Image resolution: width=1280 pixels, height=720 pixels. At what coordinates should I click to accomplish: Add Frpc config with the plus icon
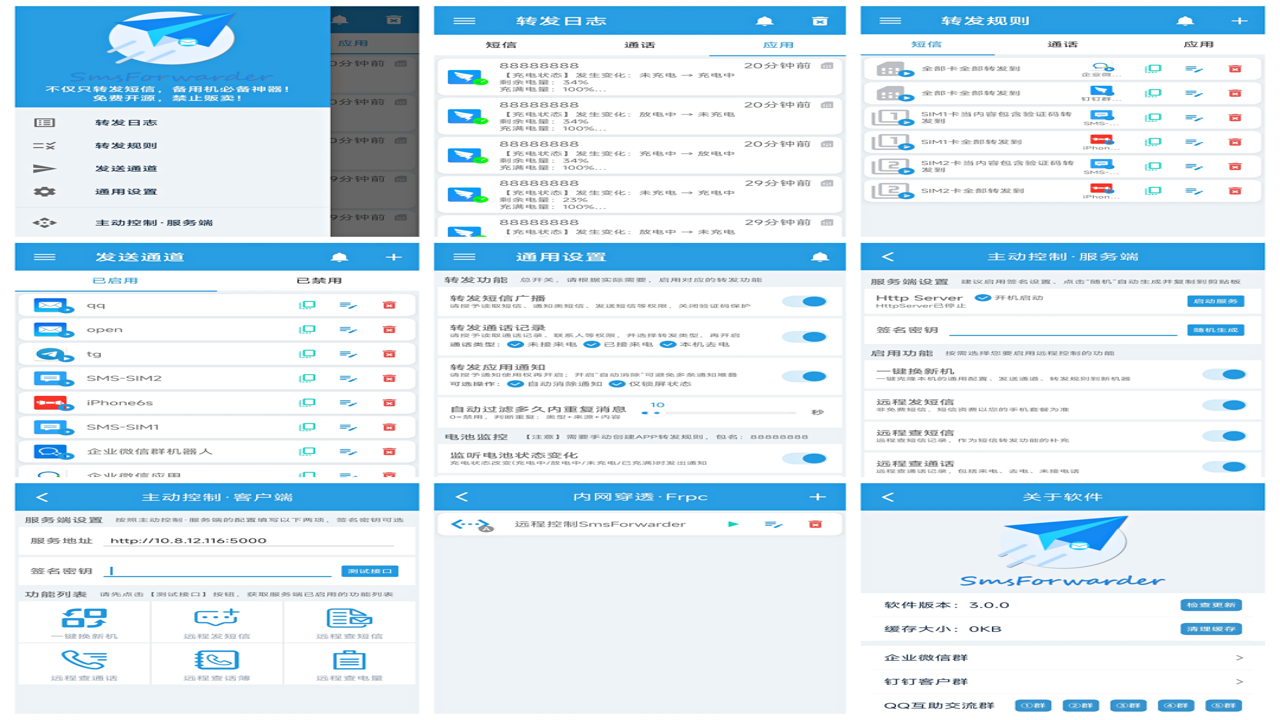818,497
